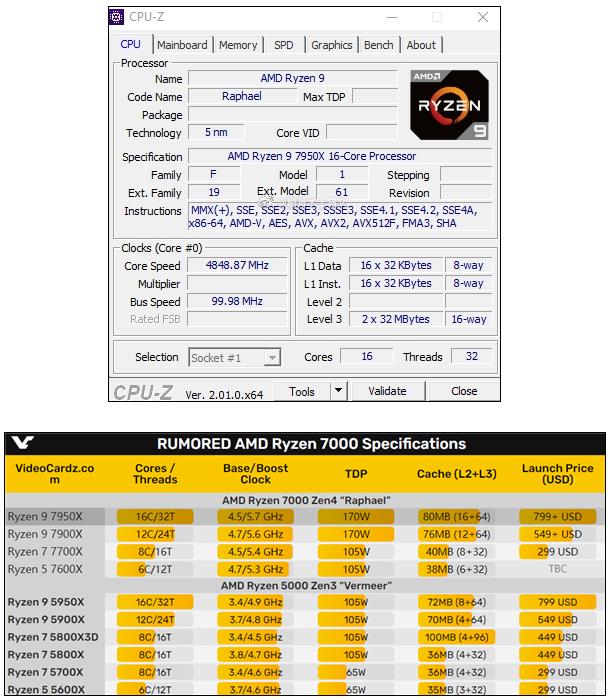612x700 pixels.
Task: Click the Cores value 16
Action: (367, 356)
